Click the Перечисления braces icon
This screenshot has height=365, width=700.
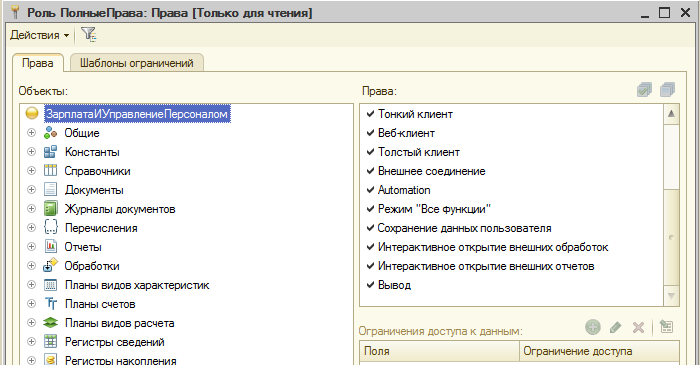(x=50, y=227)
